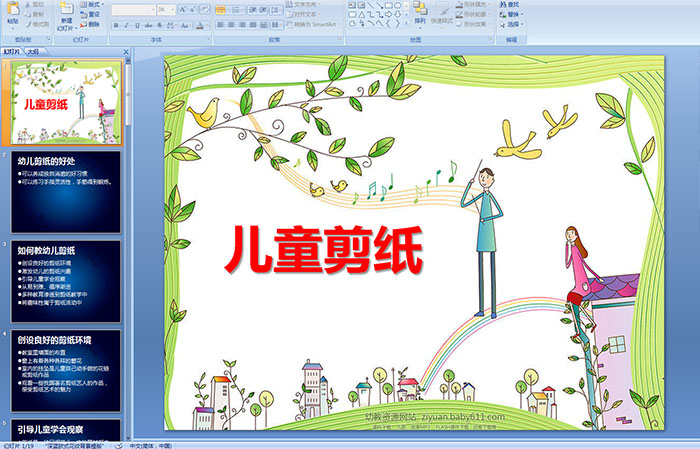Image resolution: width=700 pixels, height=449 pixels.
Task: Open the font size dropdown
Action: point(173,9)
